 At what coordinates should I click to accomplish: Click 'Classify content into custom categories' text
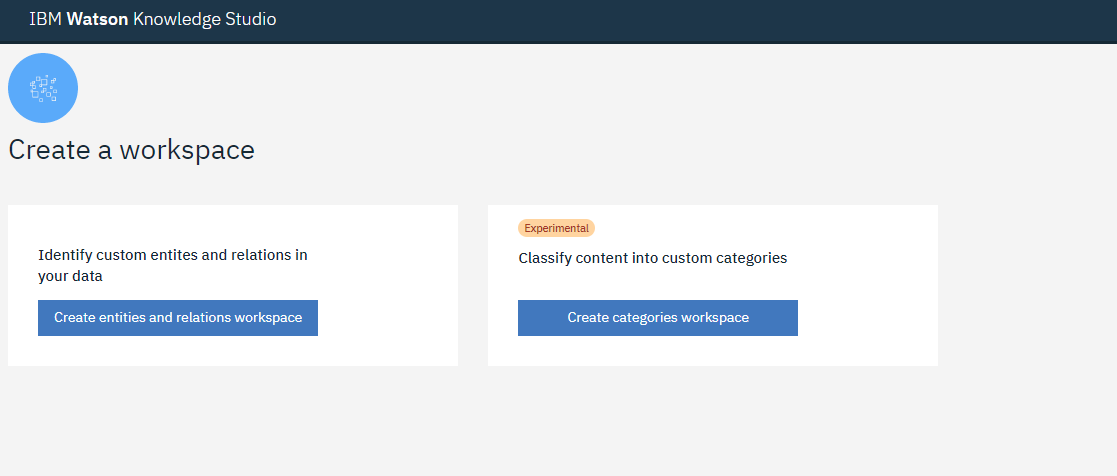(x=653, y=258)
